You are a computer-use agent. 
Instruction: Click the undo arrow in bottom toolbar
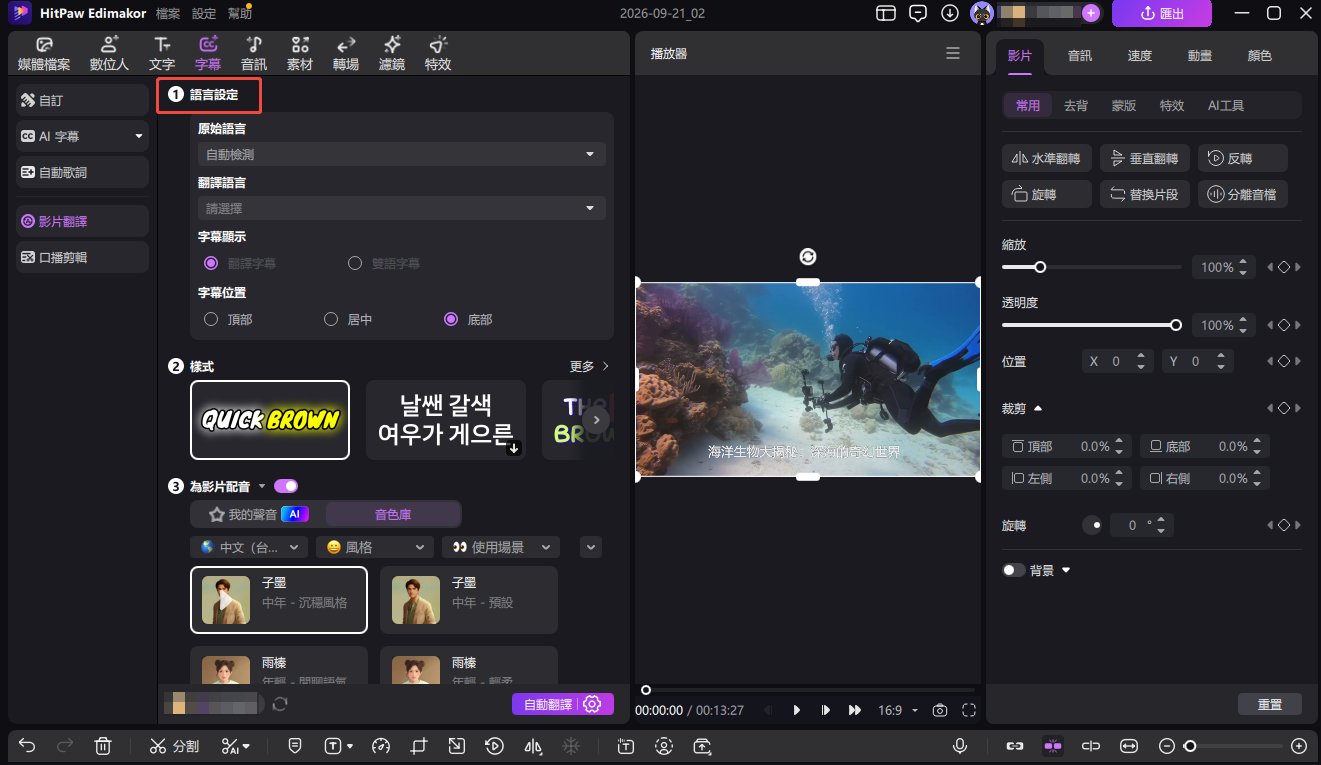coord(27,745)
